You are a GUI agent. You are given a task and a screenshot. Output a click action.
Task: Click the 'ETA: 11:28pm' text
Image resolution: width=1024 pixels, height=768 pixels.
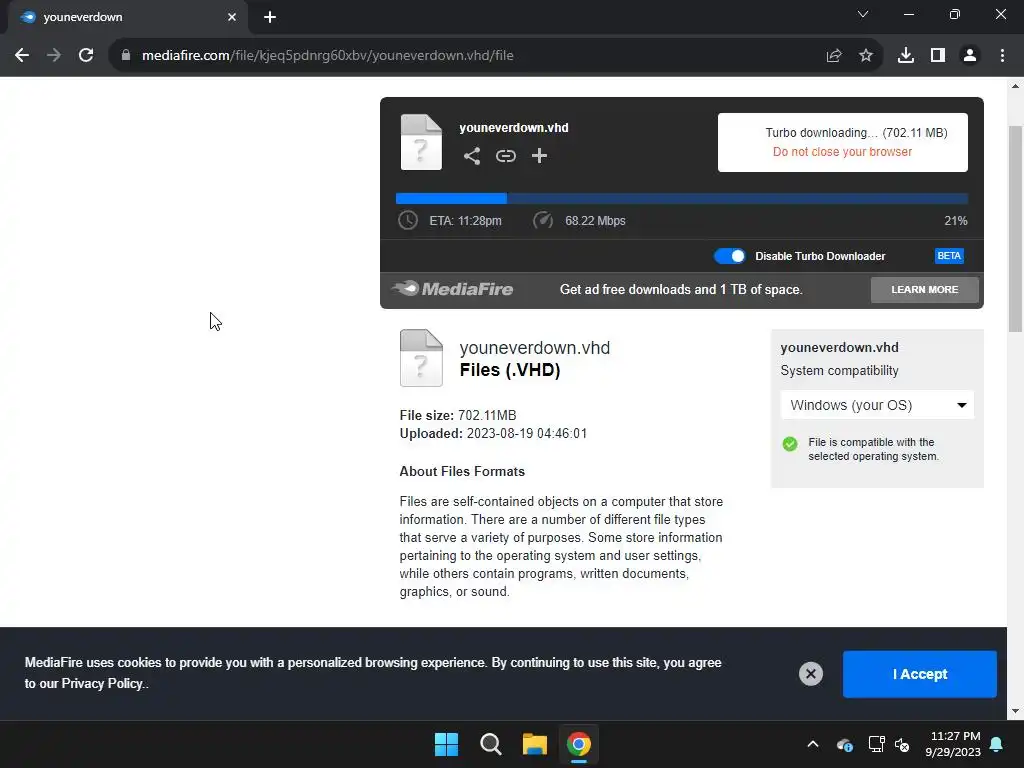(465, 221)
